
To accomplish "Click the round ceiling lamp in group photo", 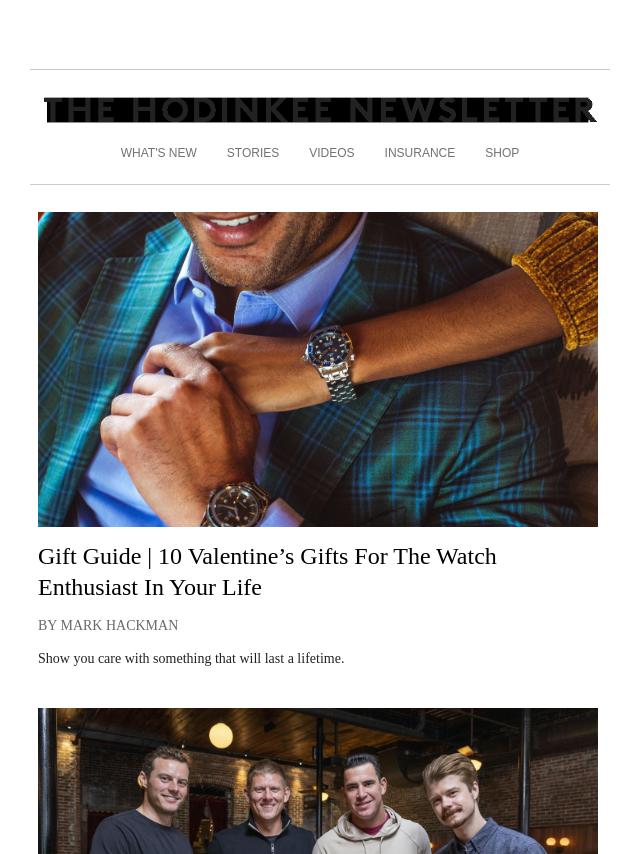I will pos(221,736).
